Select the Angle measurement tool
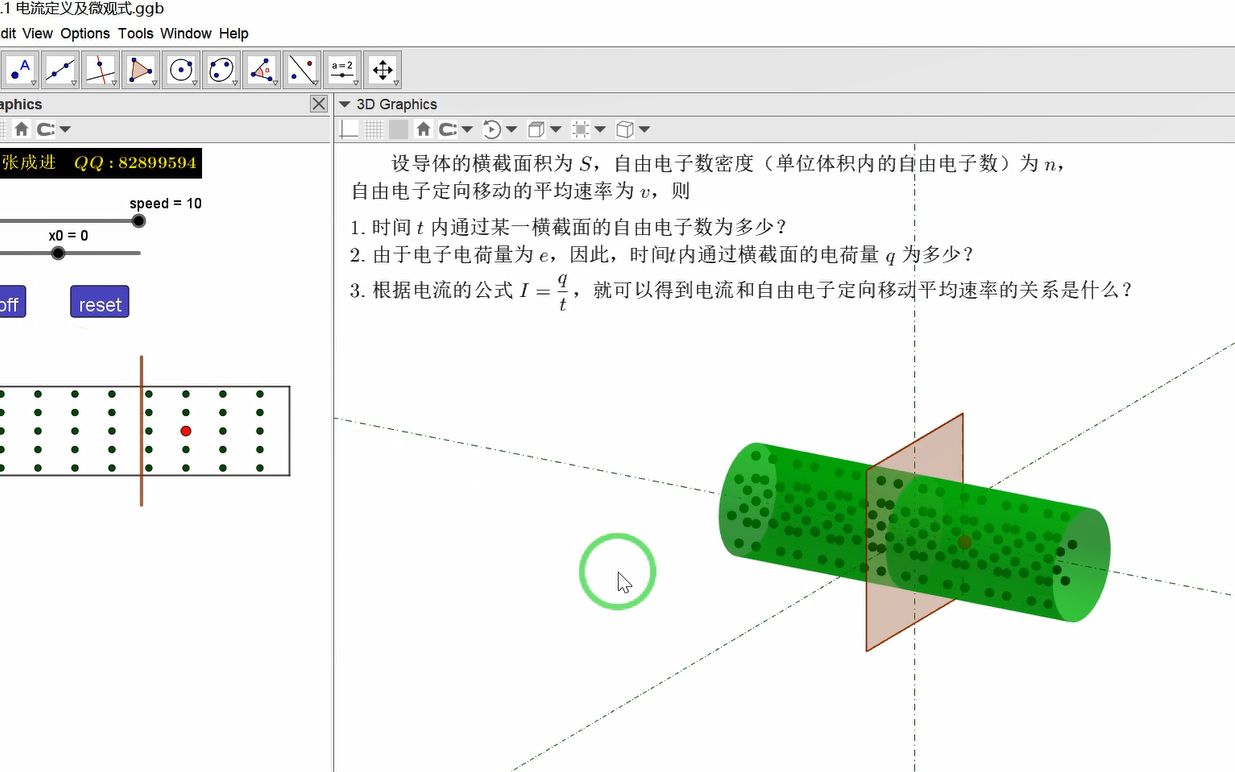This screenshot has height=772, width=1235. point(260,69)
